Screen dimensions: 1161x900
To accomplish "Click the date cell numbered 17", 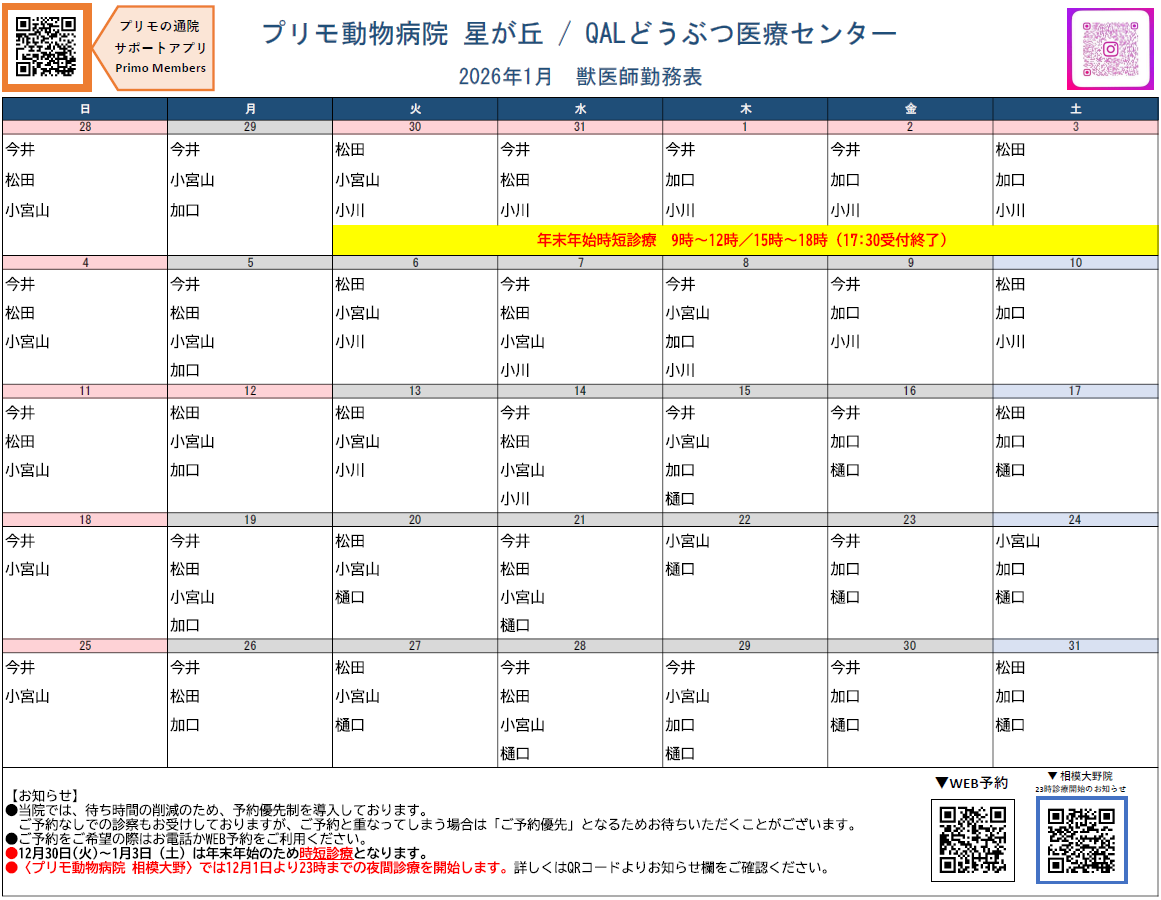I will click(1075, 391).
